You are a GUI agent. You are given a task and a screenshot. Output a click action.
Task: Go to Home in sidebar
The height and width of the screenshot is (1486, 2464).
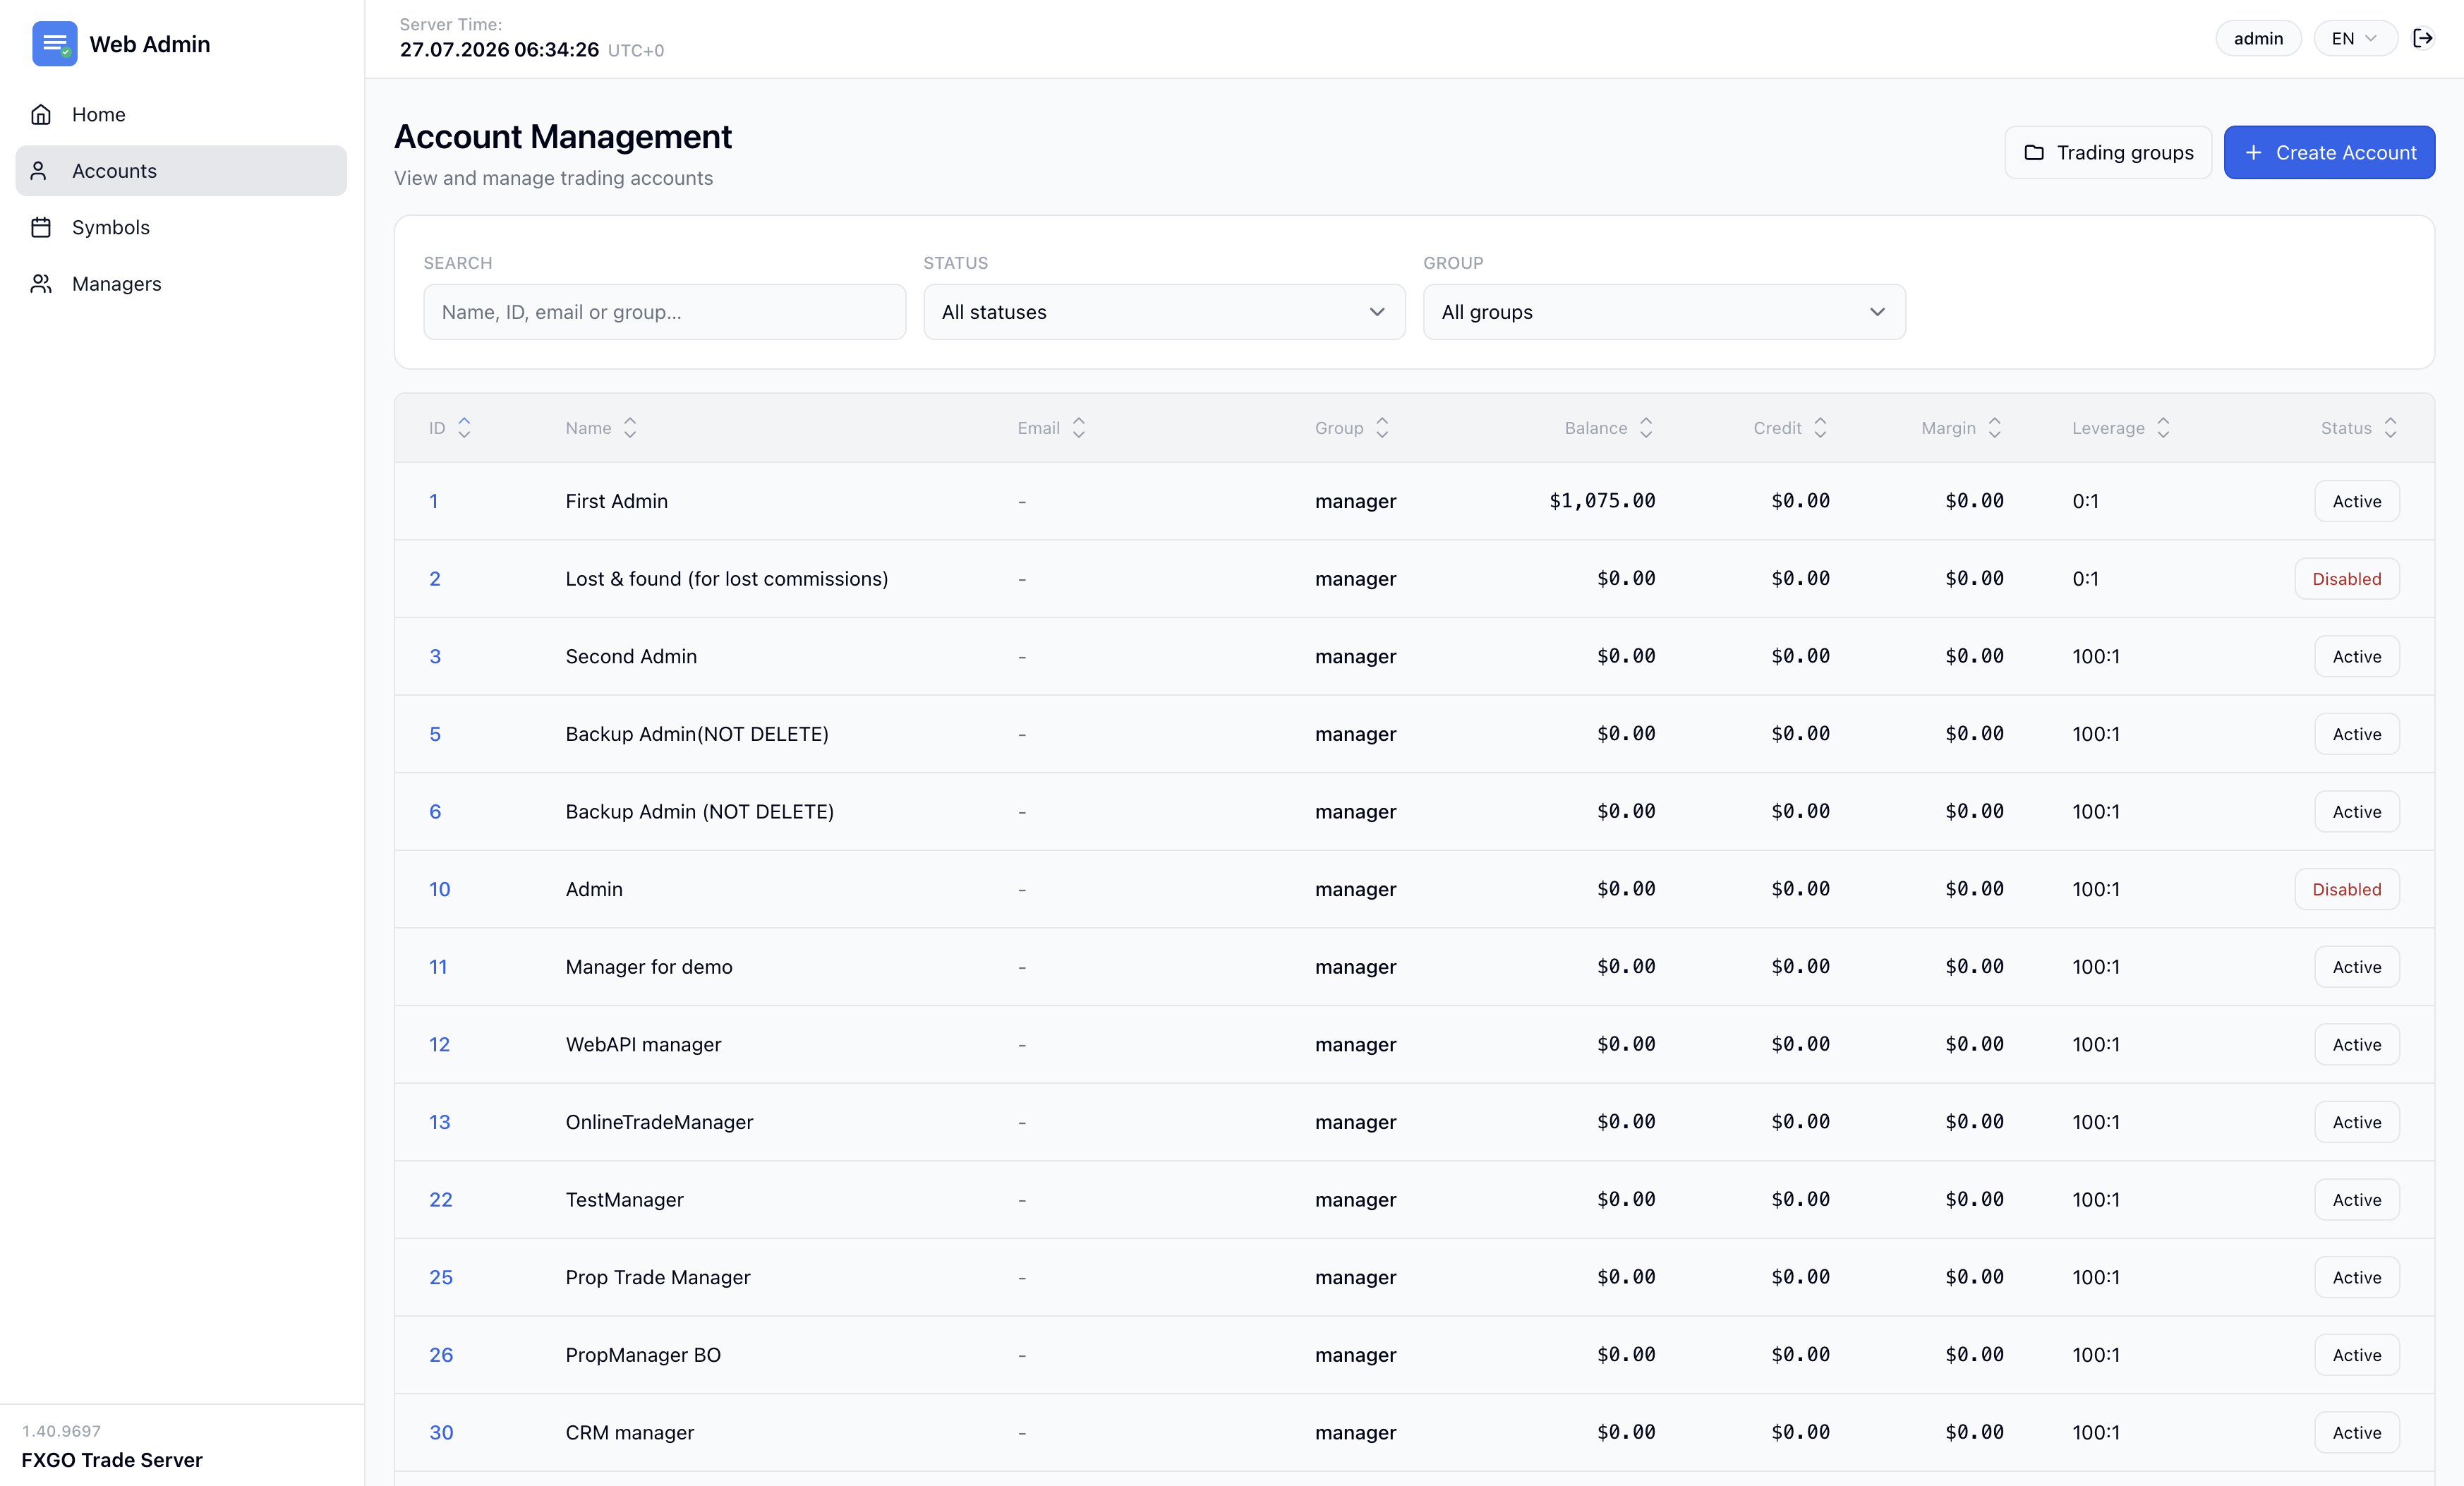click(181, 114)
